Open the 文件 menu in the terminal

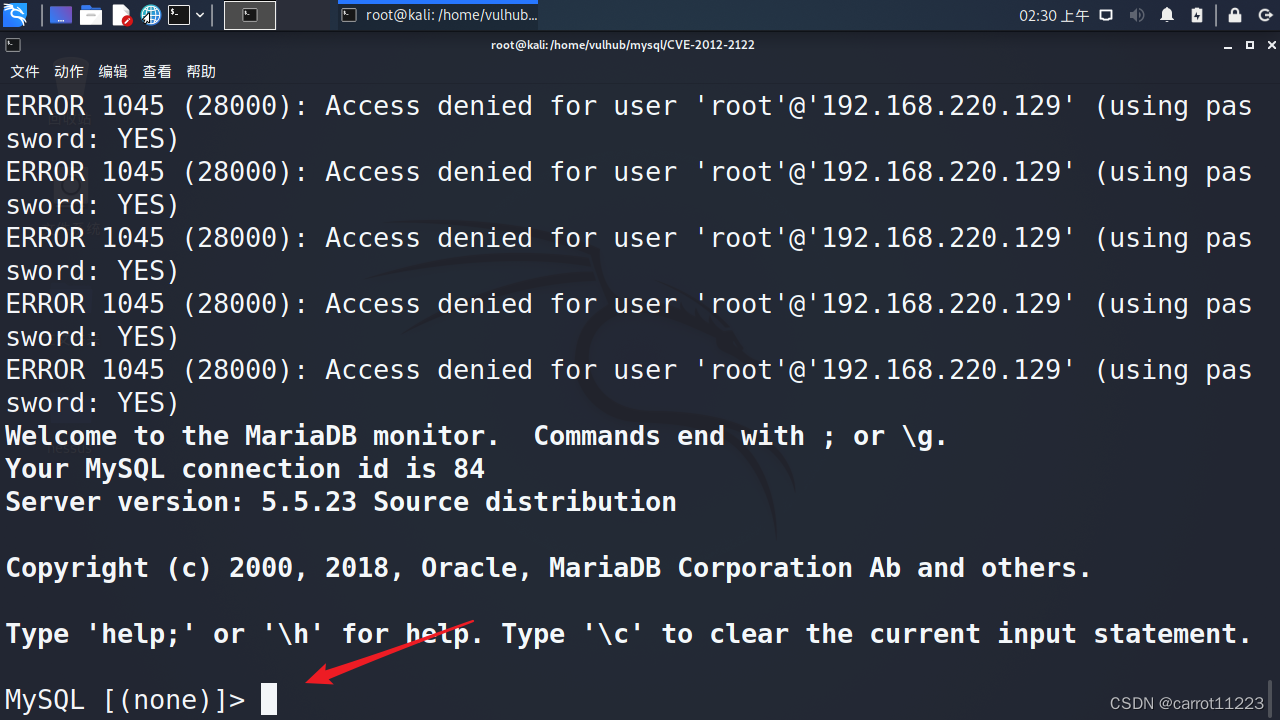coord(25,71)
